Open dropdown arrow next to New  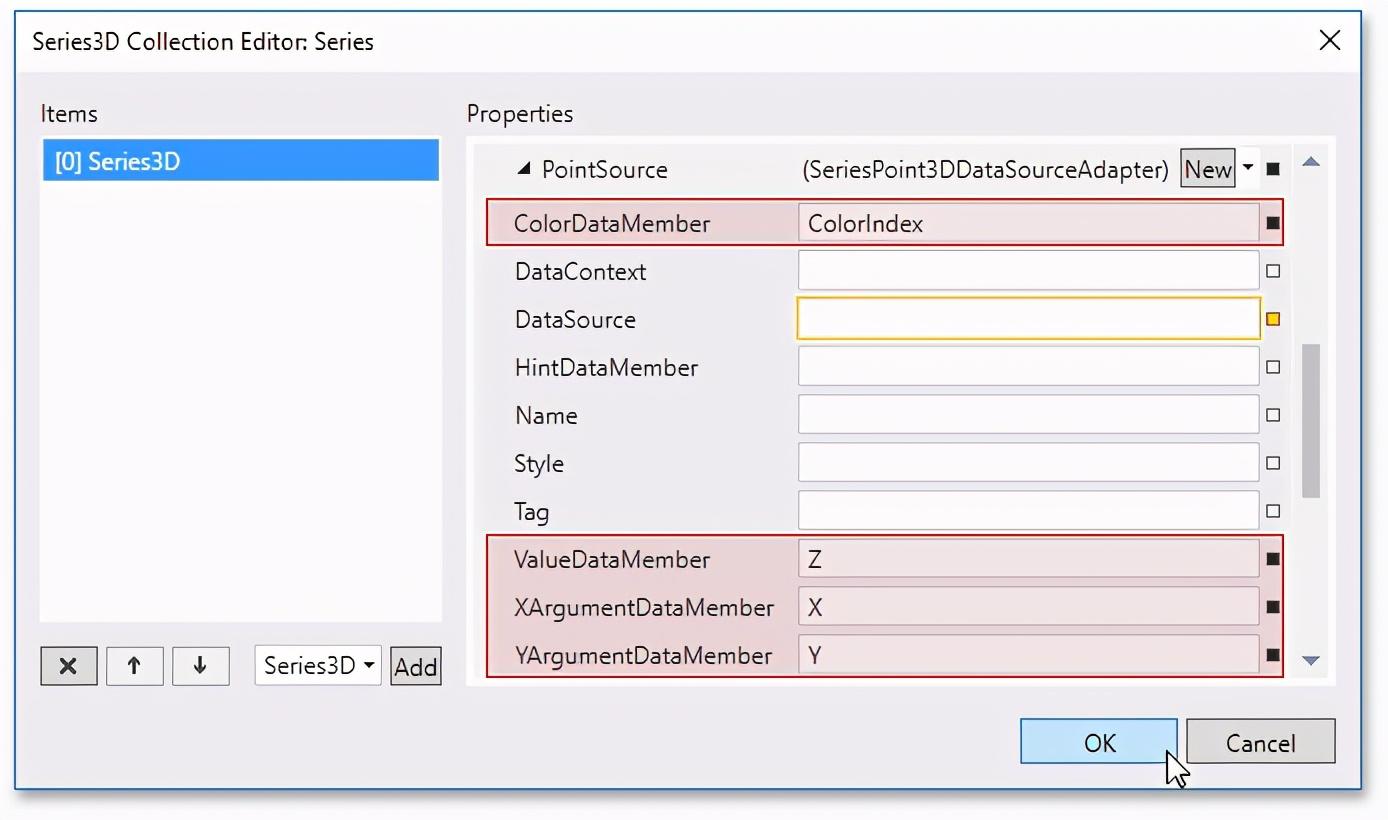(x=1248, y=168)
